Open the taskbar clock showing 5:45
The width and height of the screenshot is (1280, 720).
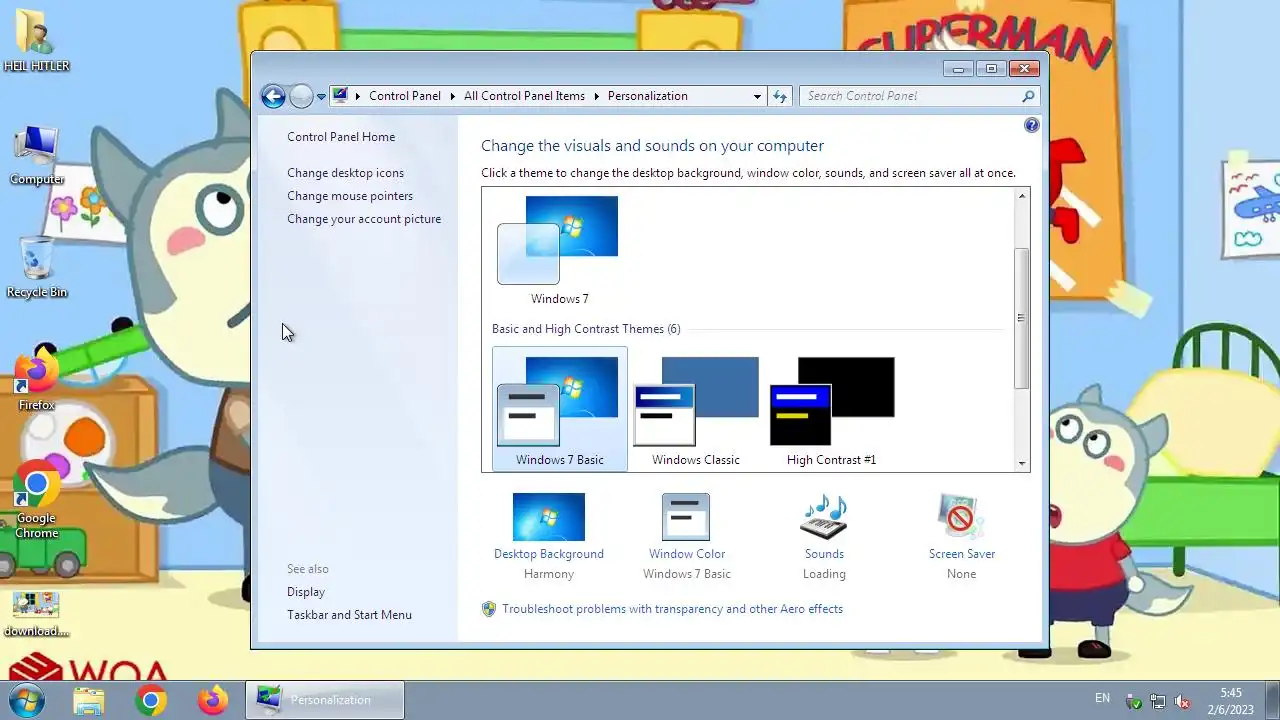1230,700
